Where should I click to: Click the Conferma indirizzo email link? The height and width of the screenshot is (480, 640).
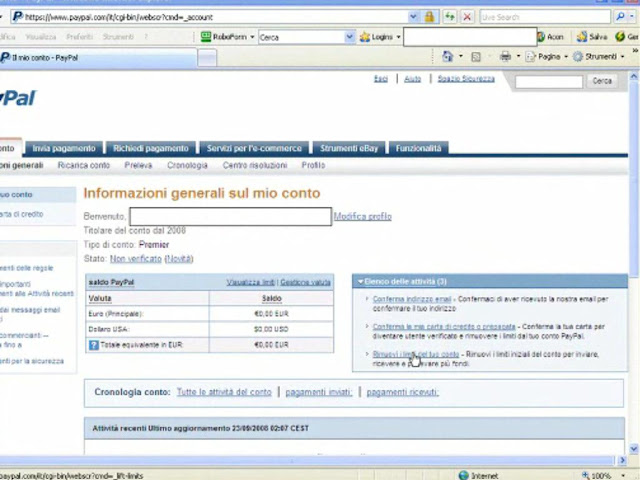[412, 299]
